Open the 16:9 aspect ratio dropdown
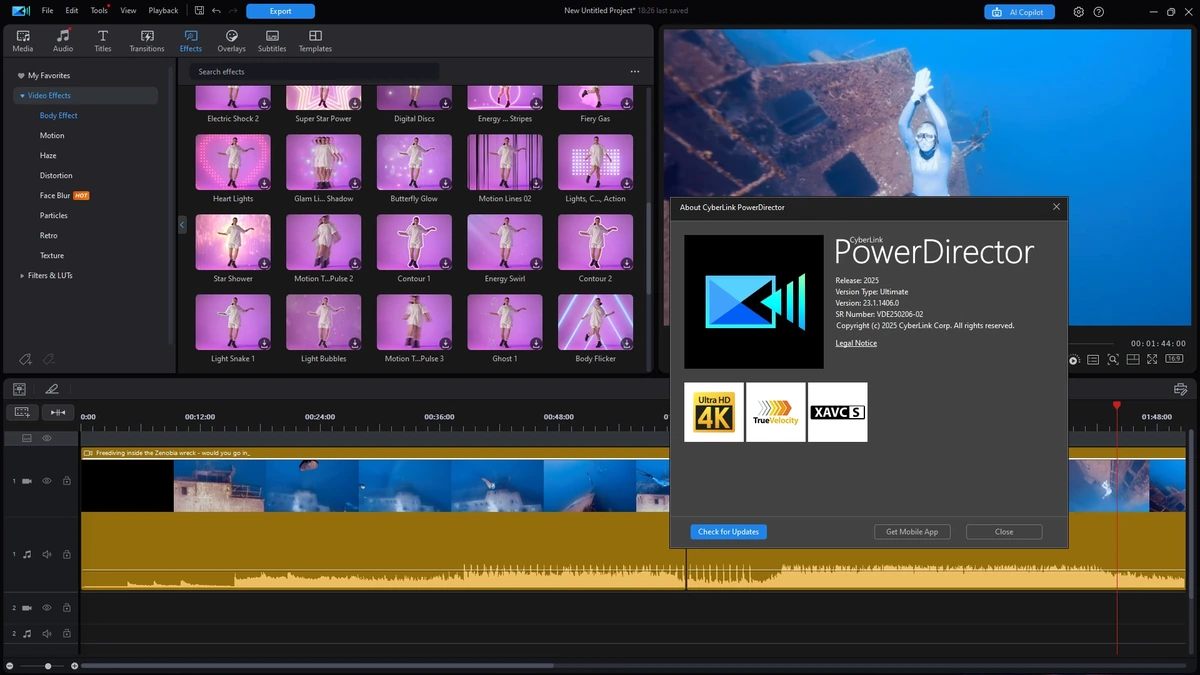Image resolution: width=1200 pixels, height=675 pixels. 1174,359
